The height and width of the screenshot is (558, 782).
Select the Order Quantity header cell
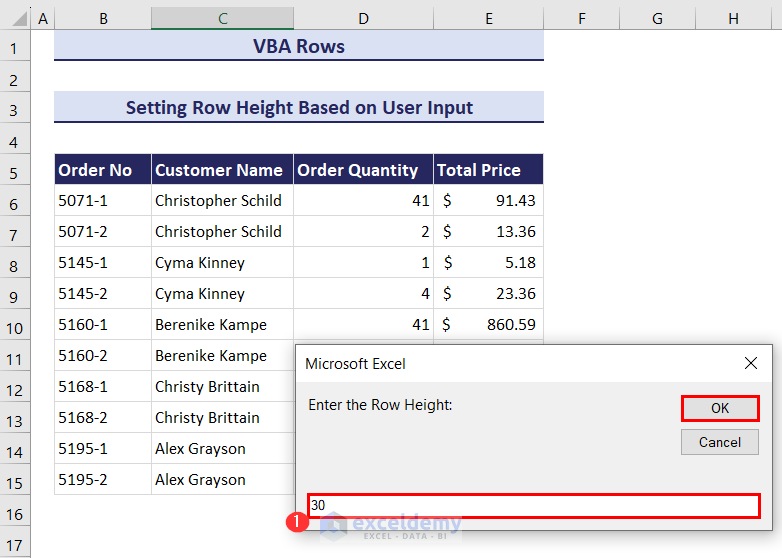pos(363,170)
